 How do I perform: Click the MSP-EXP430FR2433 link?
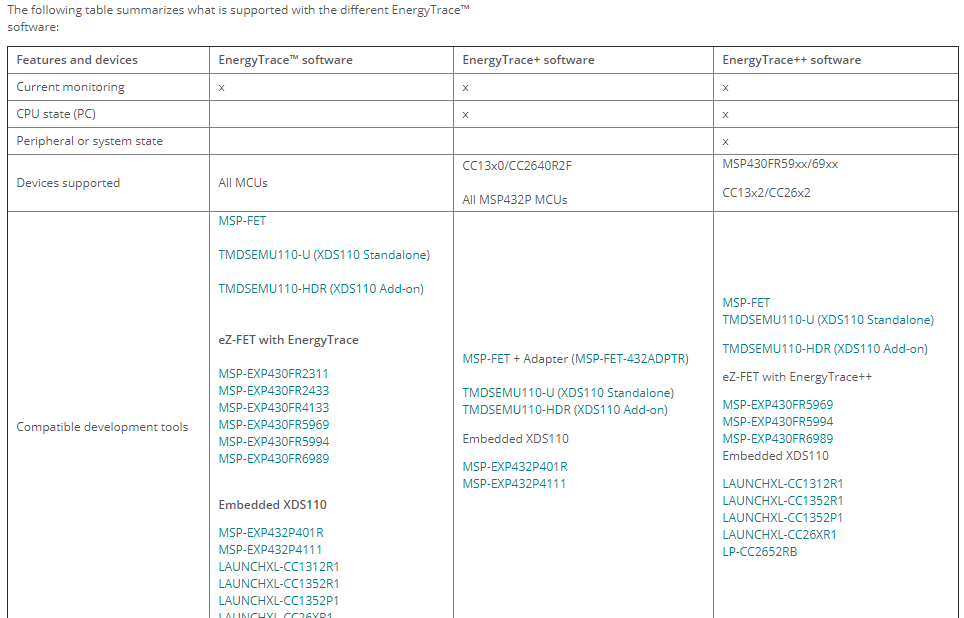[x=274, y=390]
